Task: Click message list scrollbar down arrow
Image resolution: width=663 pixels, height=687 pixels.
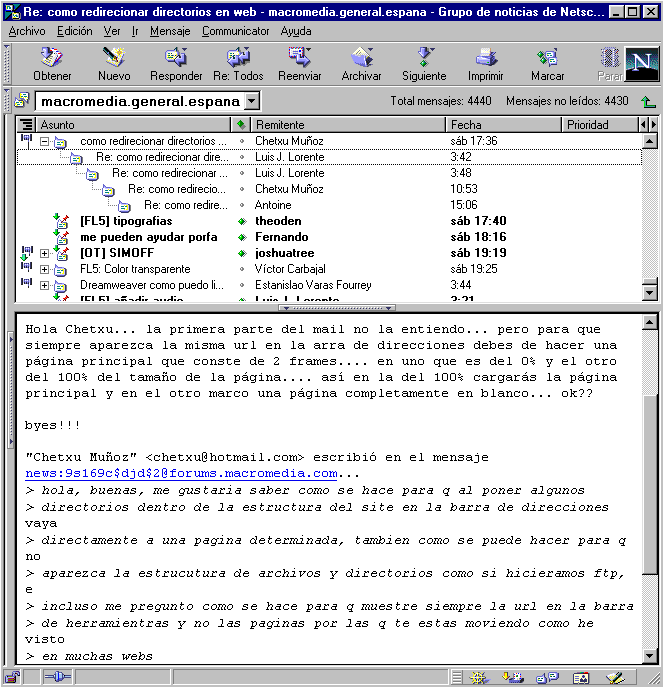Action: coord(649,293)
